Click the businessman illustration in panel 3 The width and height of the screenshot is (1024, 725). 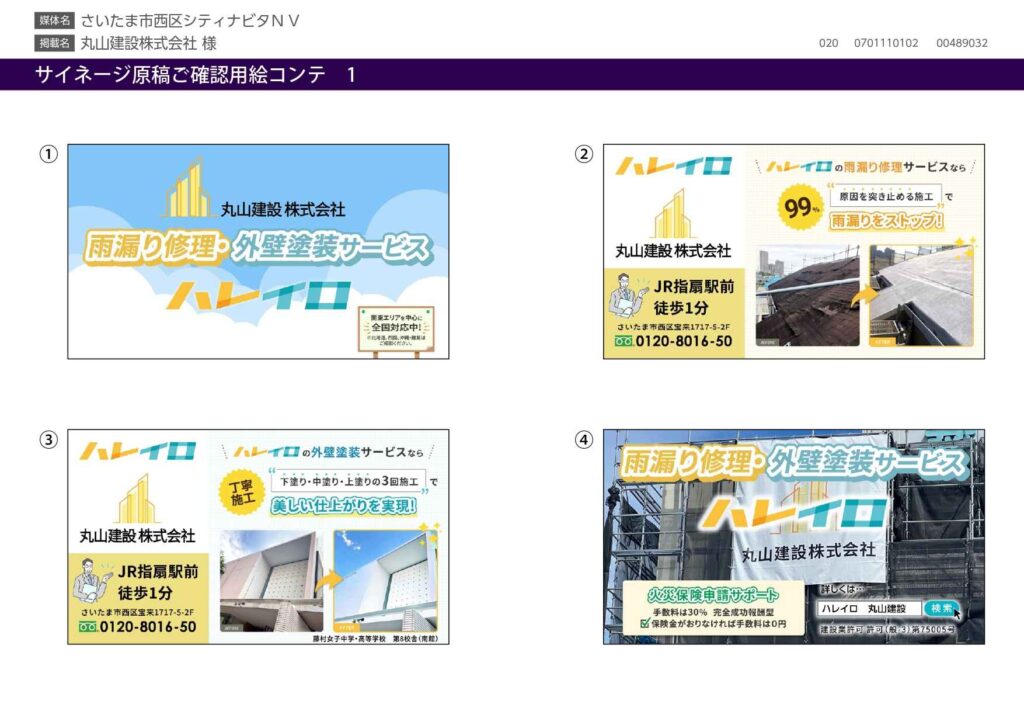coord(92,578)
